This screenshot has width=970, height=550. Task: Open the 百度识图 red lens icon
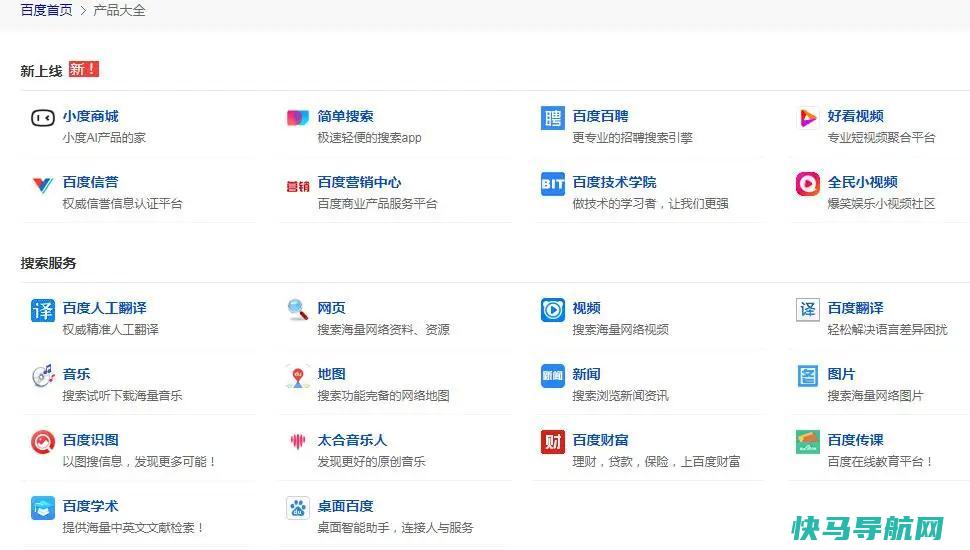coord(43,442)
